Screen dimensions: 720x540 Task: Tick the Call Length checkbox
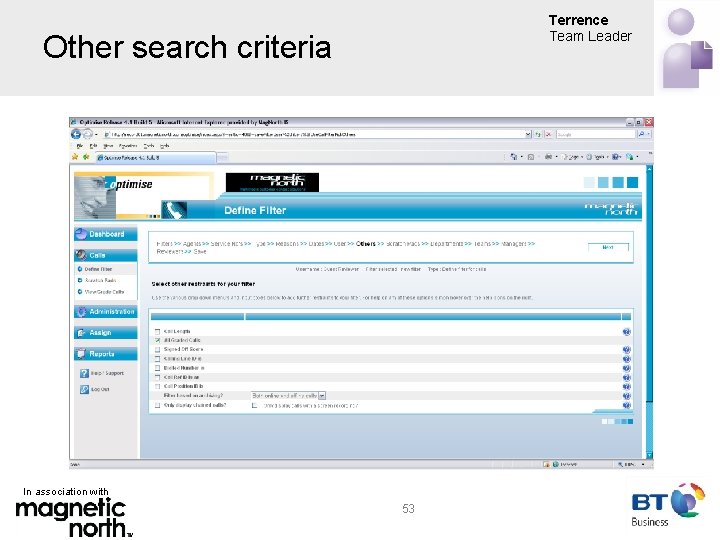[158, 332]
